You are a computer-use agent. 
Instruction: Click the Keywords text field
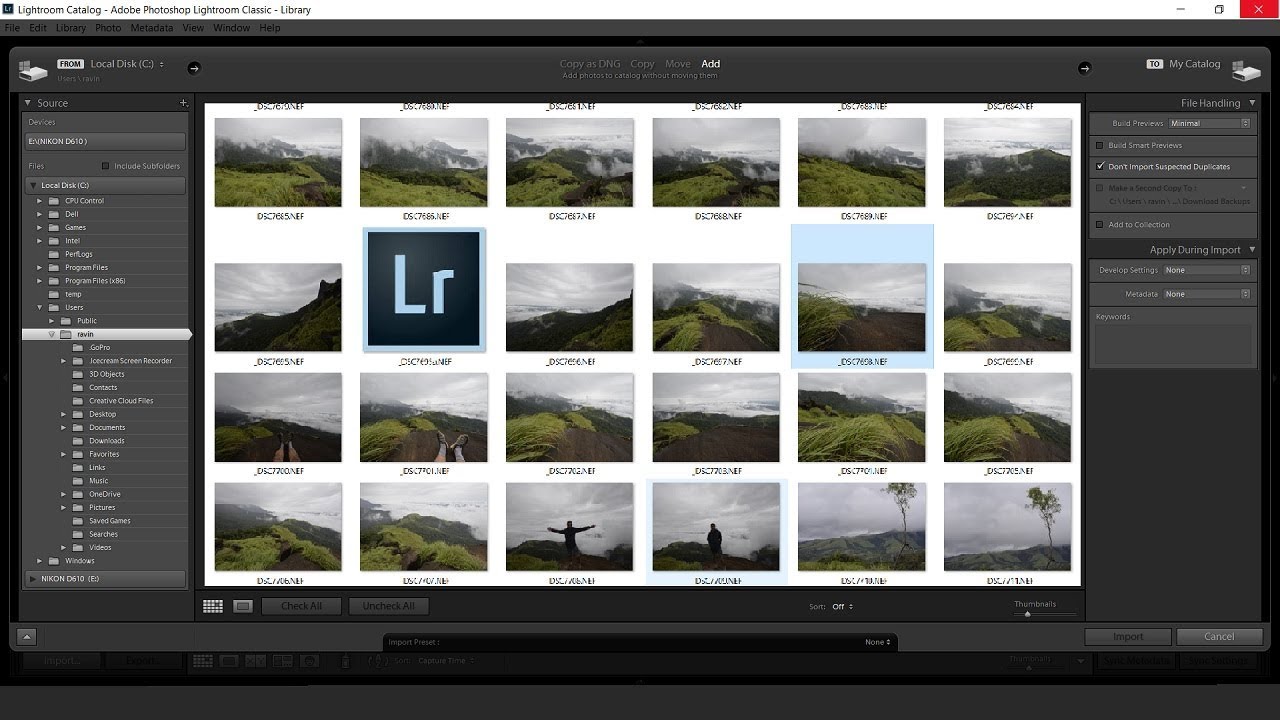pyautogui.click(x=1172, y=345)
